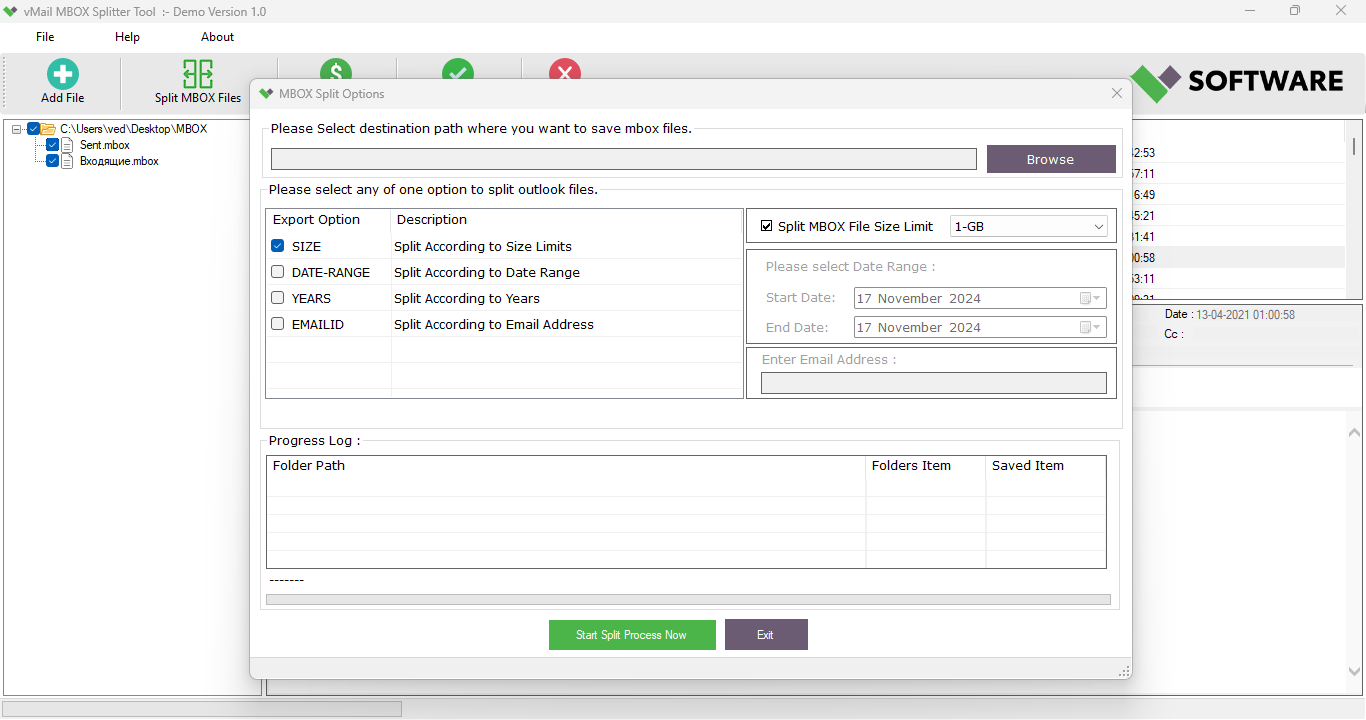This screenshot has width=1366, height=720.
Task: Click Start Split Process Now button
Action: (632, 635)
